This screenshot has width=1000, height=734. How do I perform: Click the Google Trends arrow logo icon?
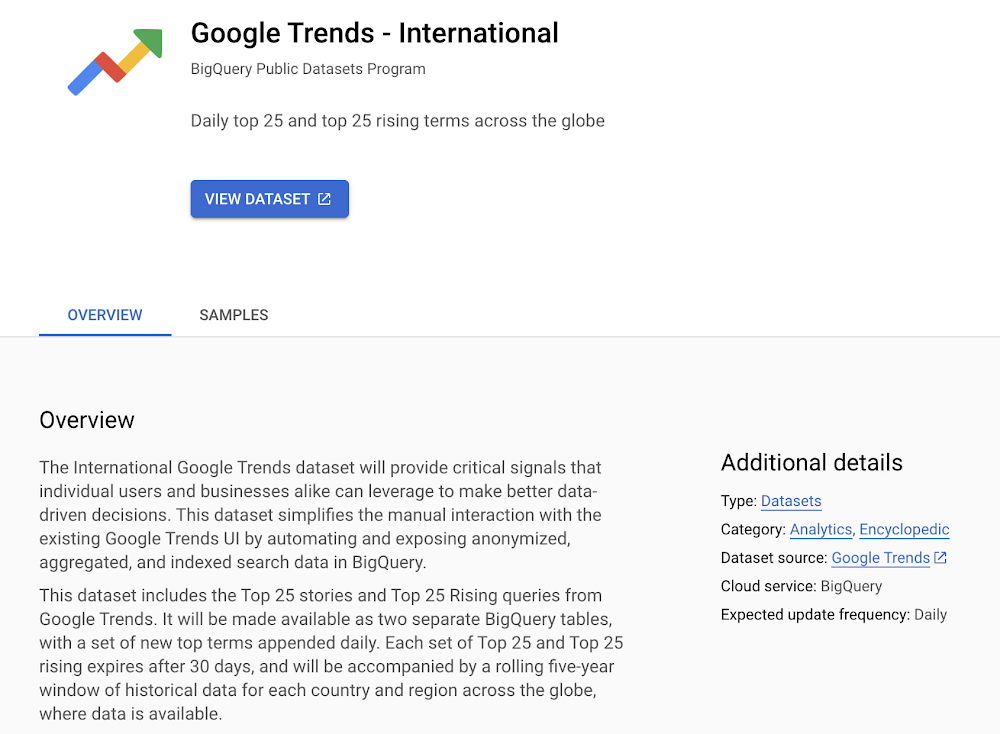tap(113, 60)
